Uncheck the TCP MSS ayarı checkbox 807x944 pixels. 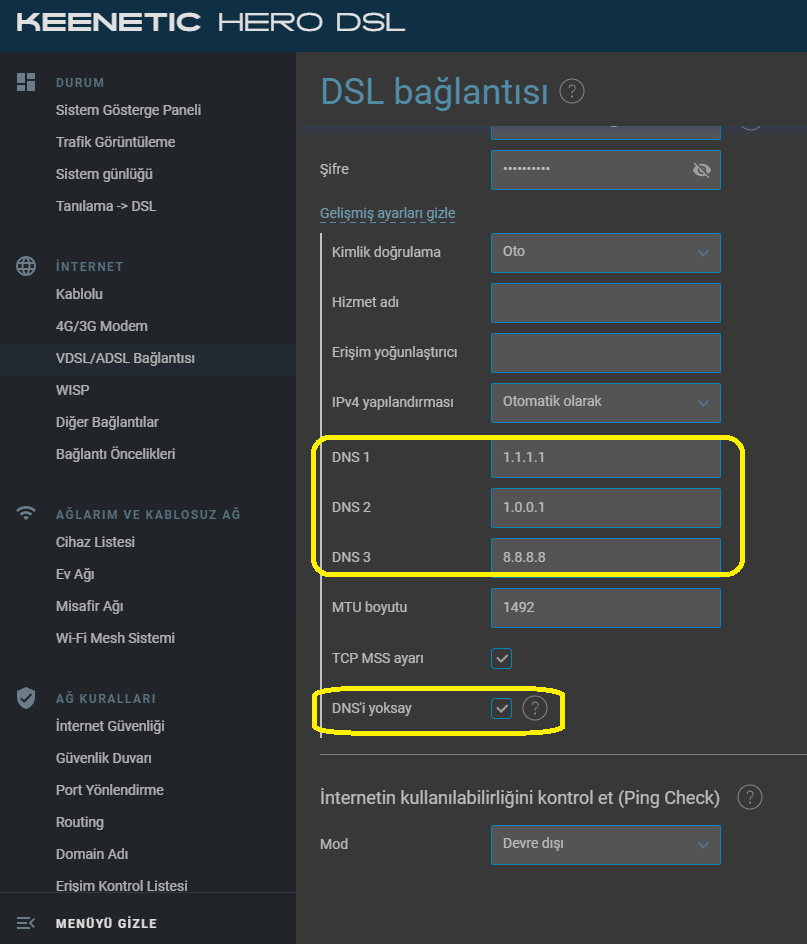(x=501, y=658)
